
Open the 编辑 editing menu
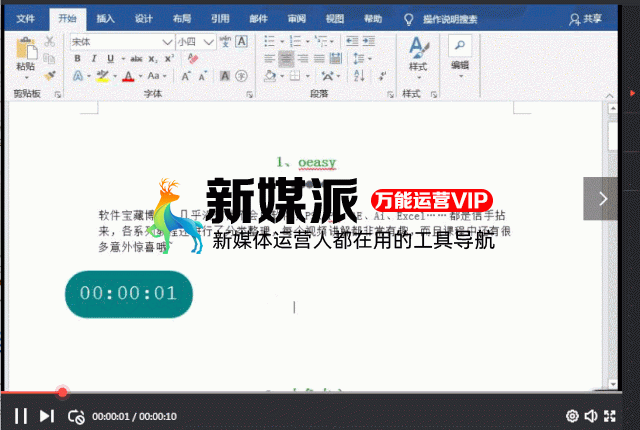[460, 57]
